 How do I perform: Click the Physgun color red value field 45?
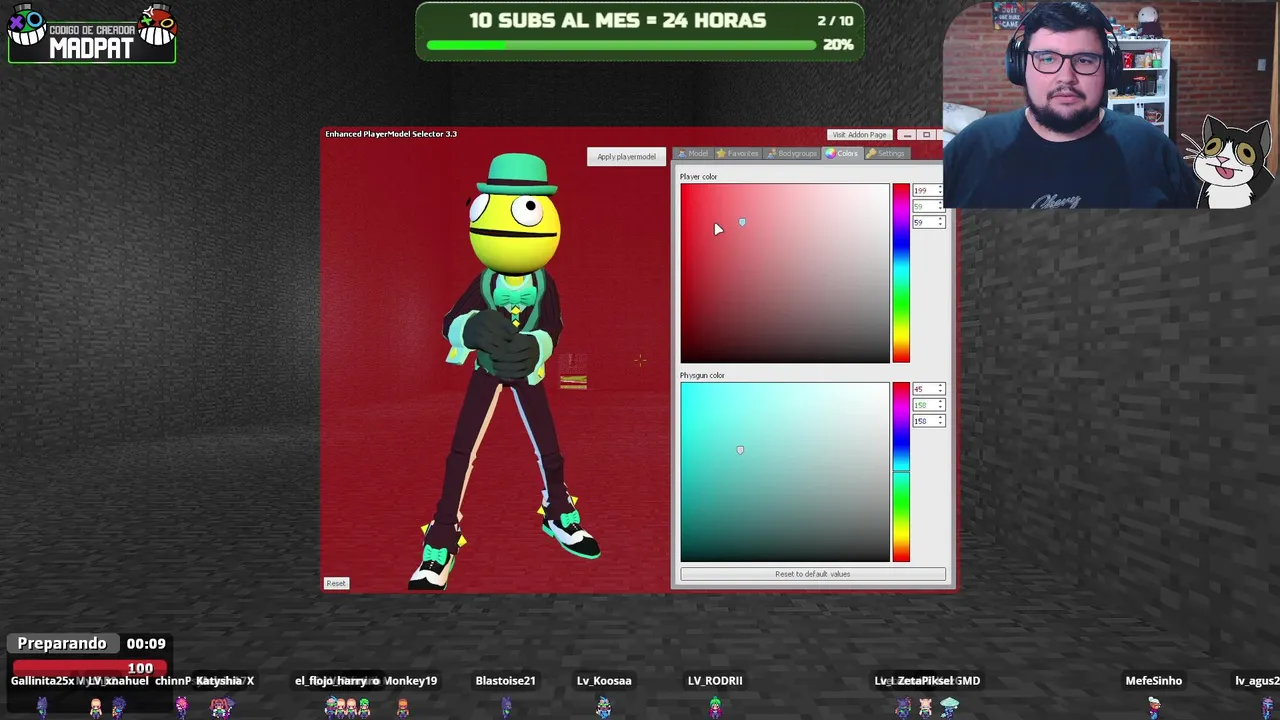tap(928, 389)
